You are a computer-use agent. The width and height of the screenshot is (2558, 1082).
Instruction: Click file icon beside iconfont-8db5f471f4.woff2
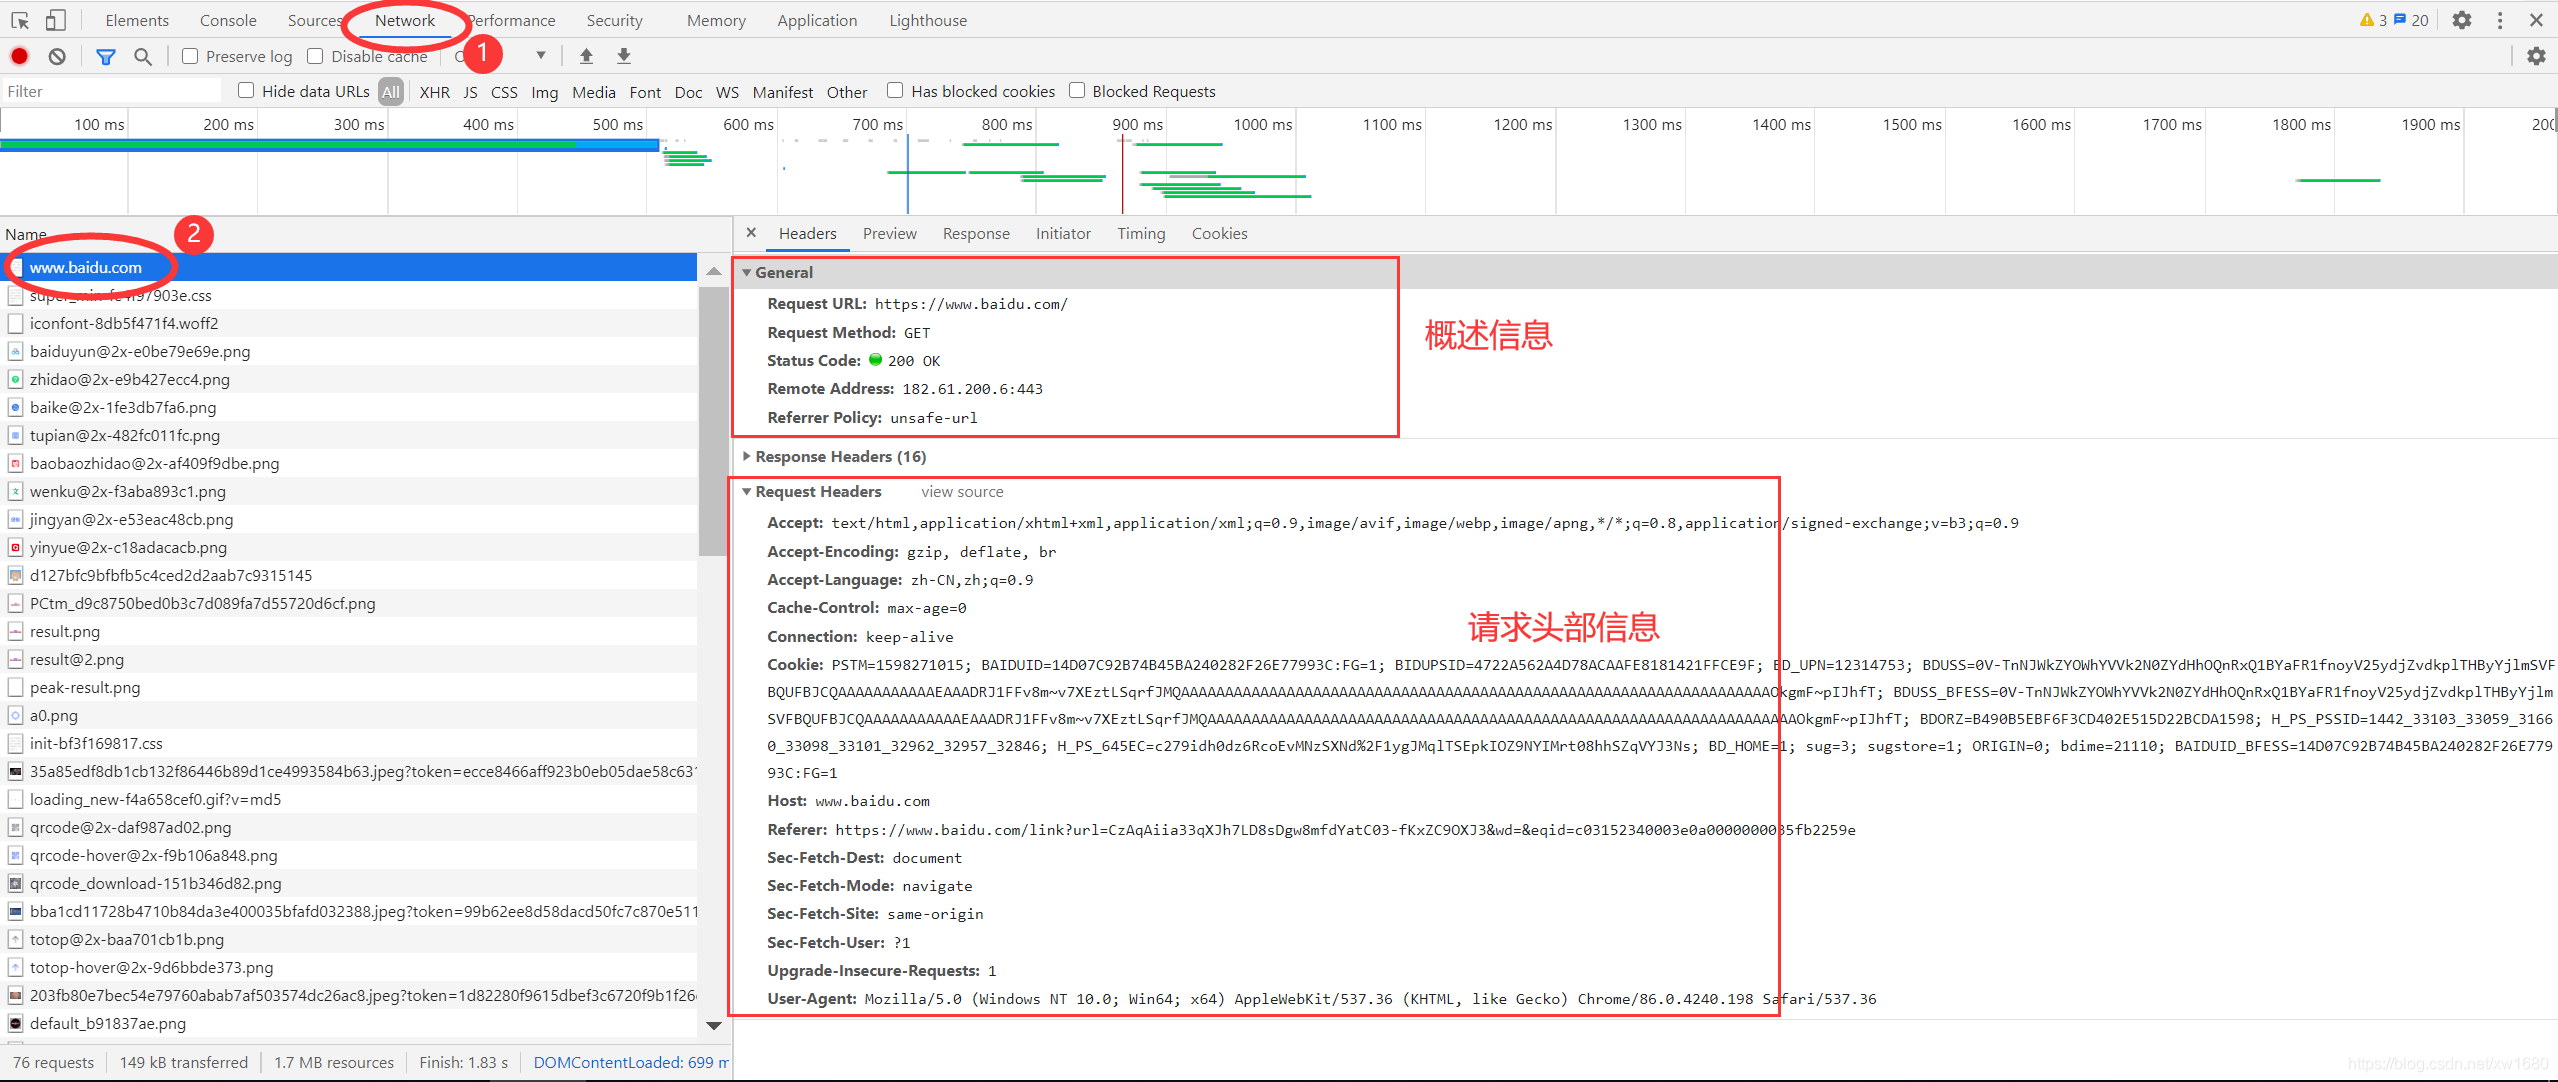(15, 323)
